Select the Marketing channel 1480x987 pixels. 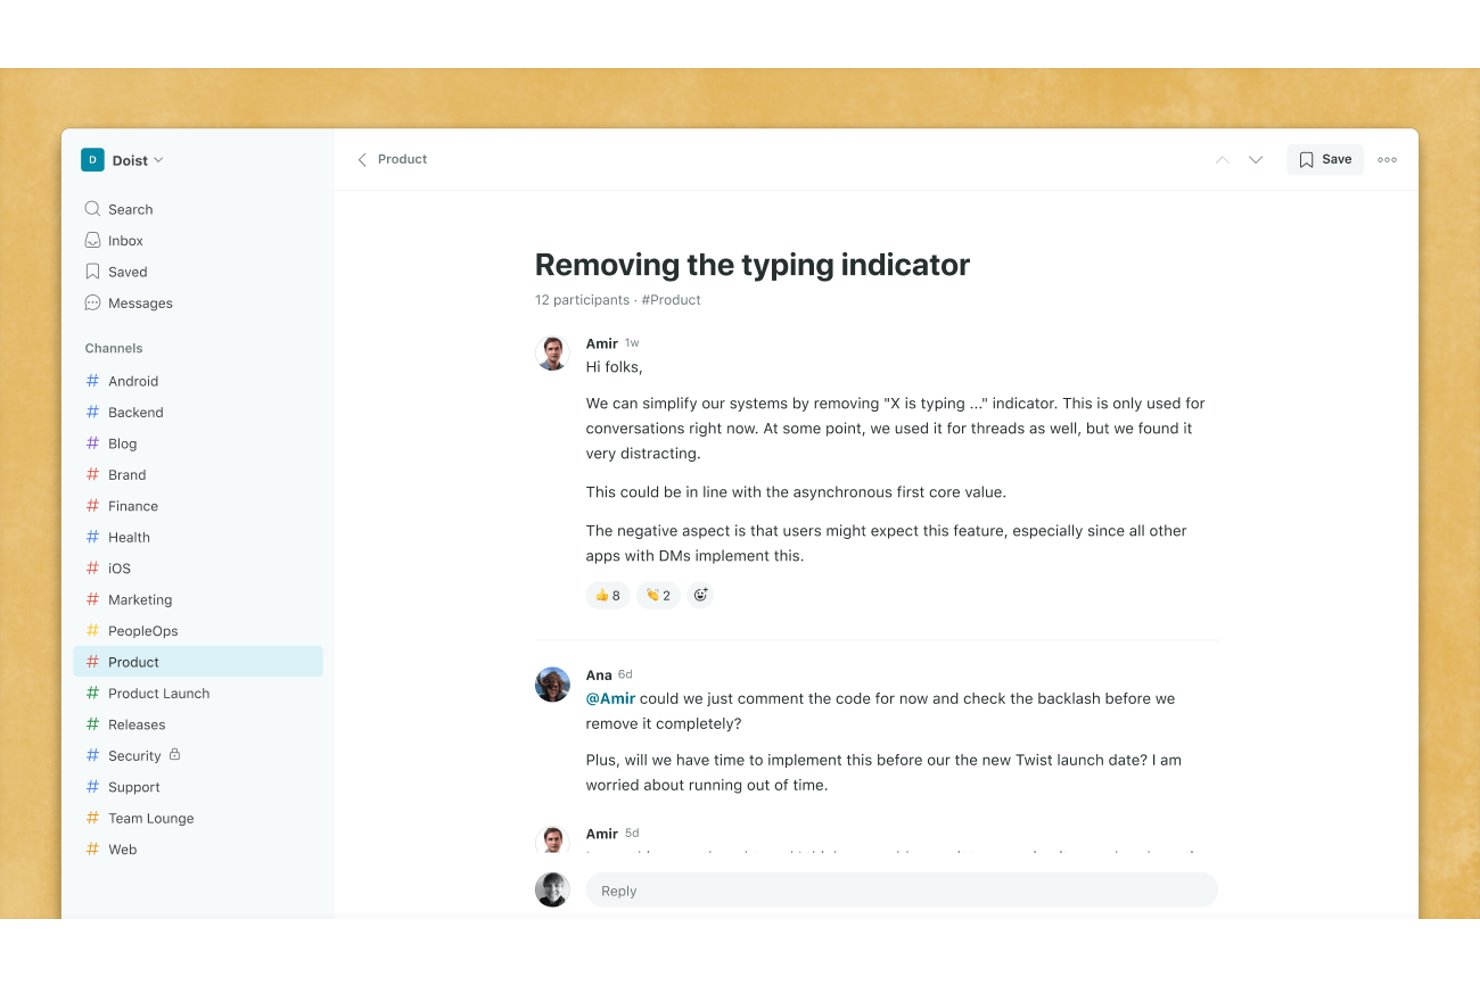click(198, 600)
